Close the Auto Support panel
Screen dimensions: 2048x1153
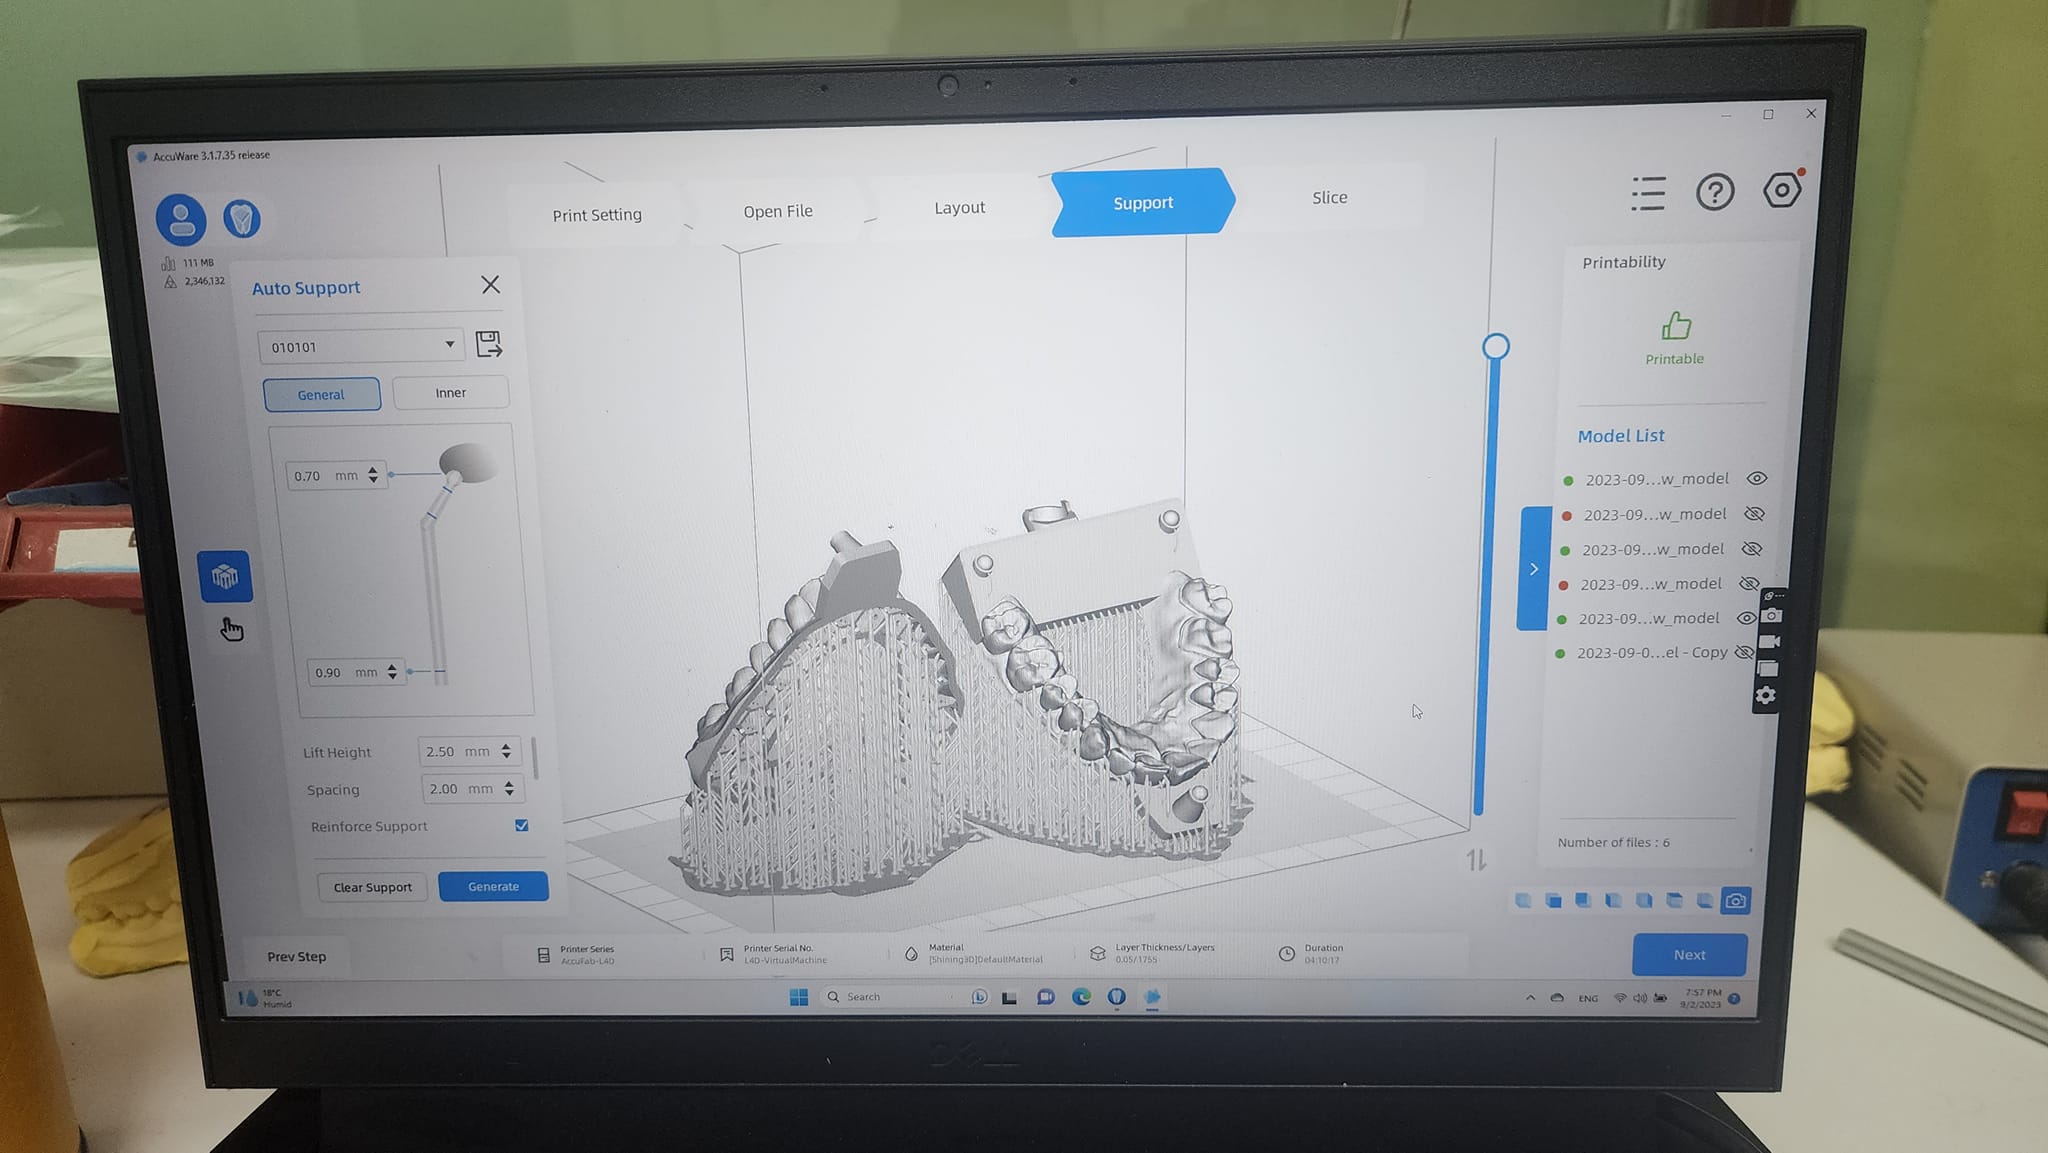[490, 285]
